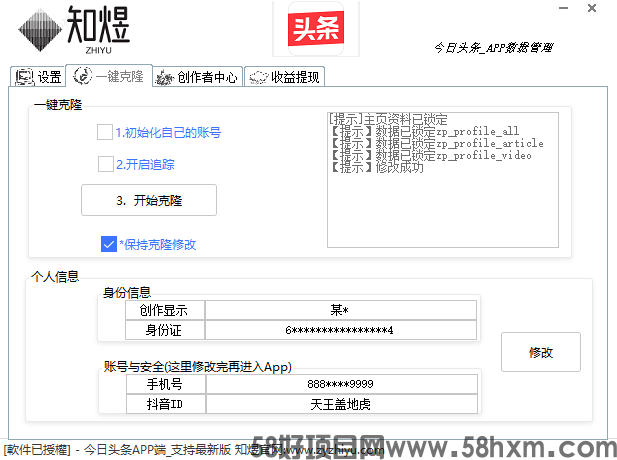Click the 3. 开始克隆 button
This screenshot has width=617, height=460.
149,200
